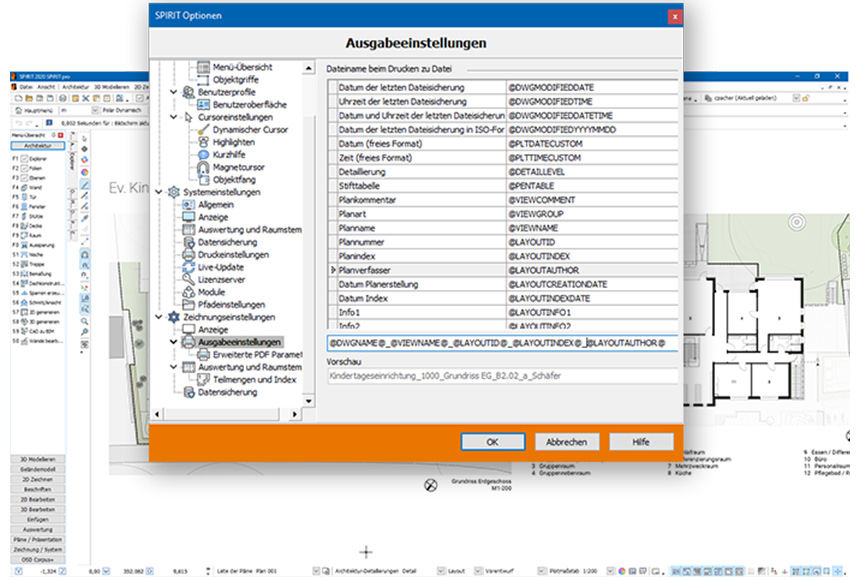Open Magnetcursor settings
Viewport: 860px width, 580px height.
tap(230, 166)
